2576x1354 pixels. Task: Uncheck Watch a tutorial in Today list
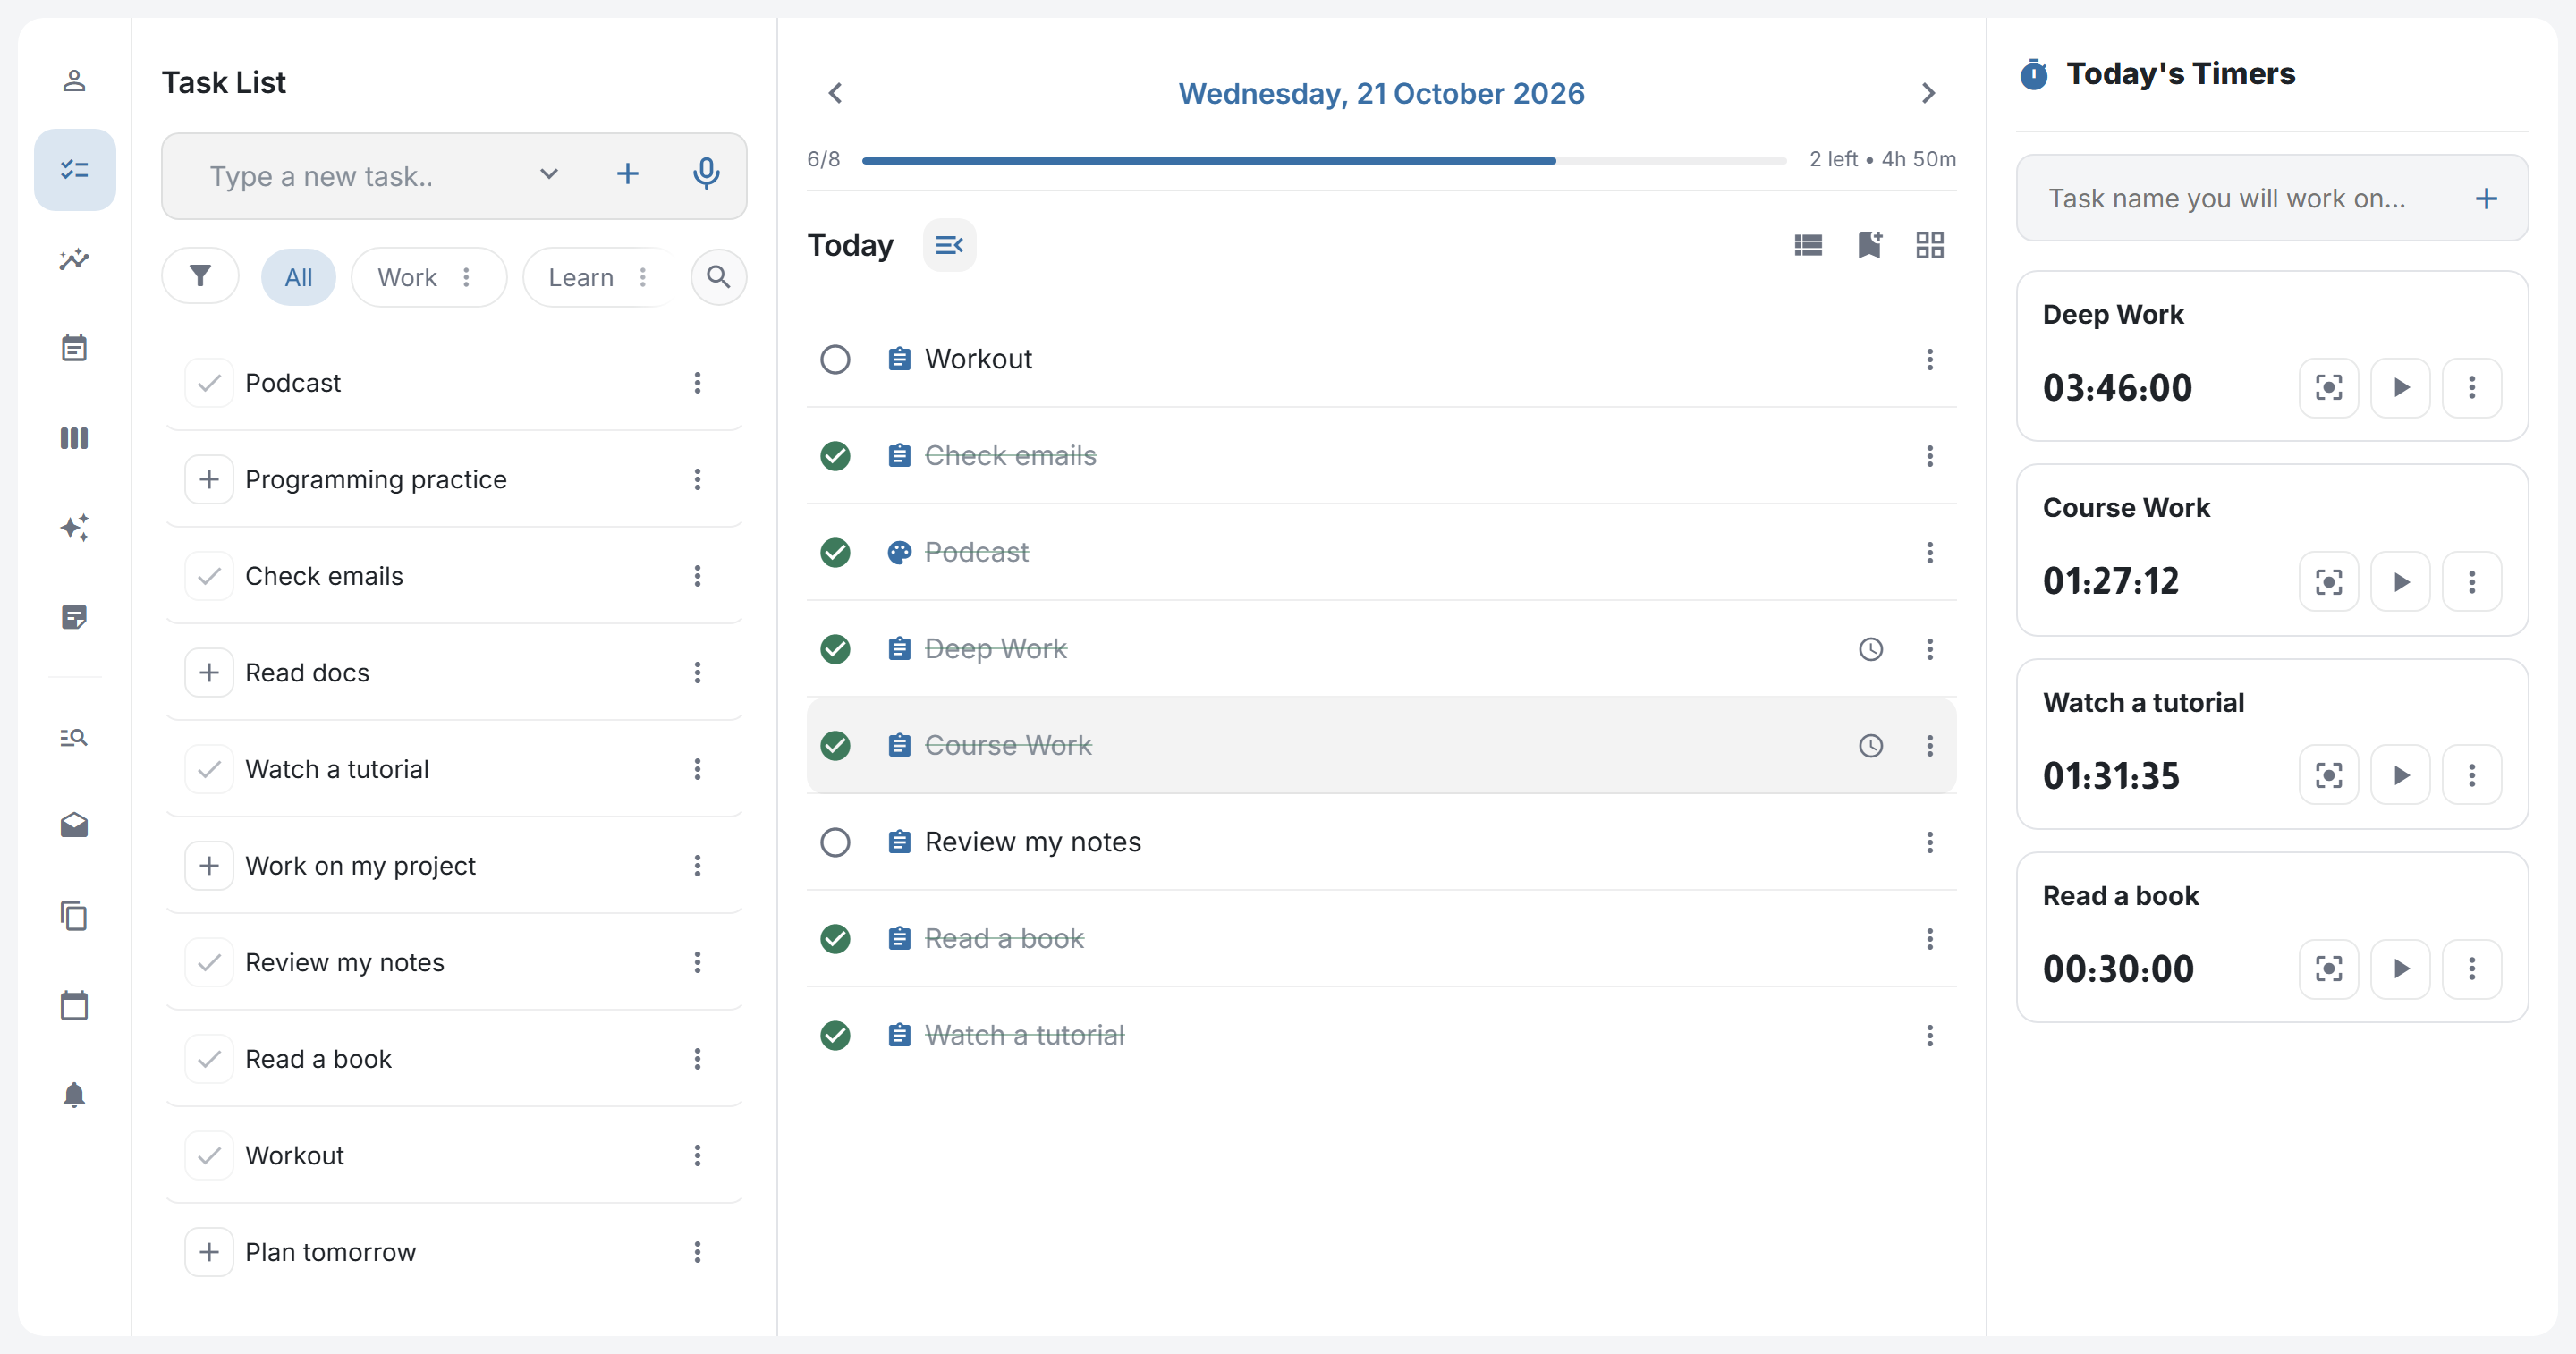tap(835, 1035)
